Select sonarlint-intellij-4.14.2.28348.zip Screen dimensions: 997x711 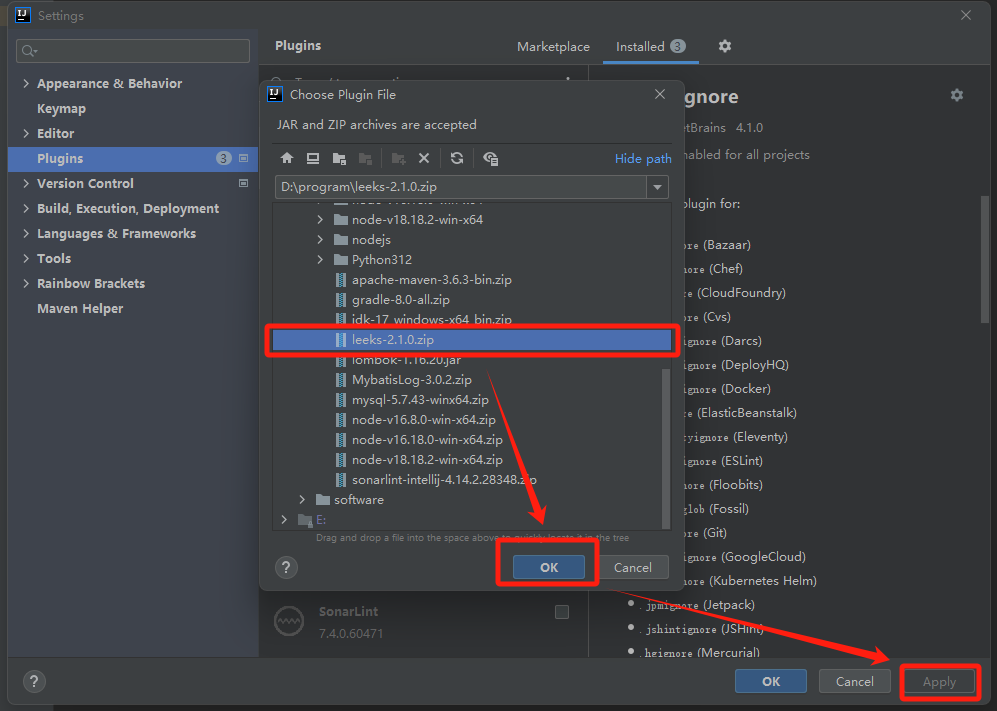point(444,480)
